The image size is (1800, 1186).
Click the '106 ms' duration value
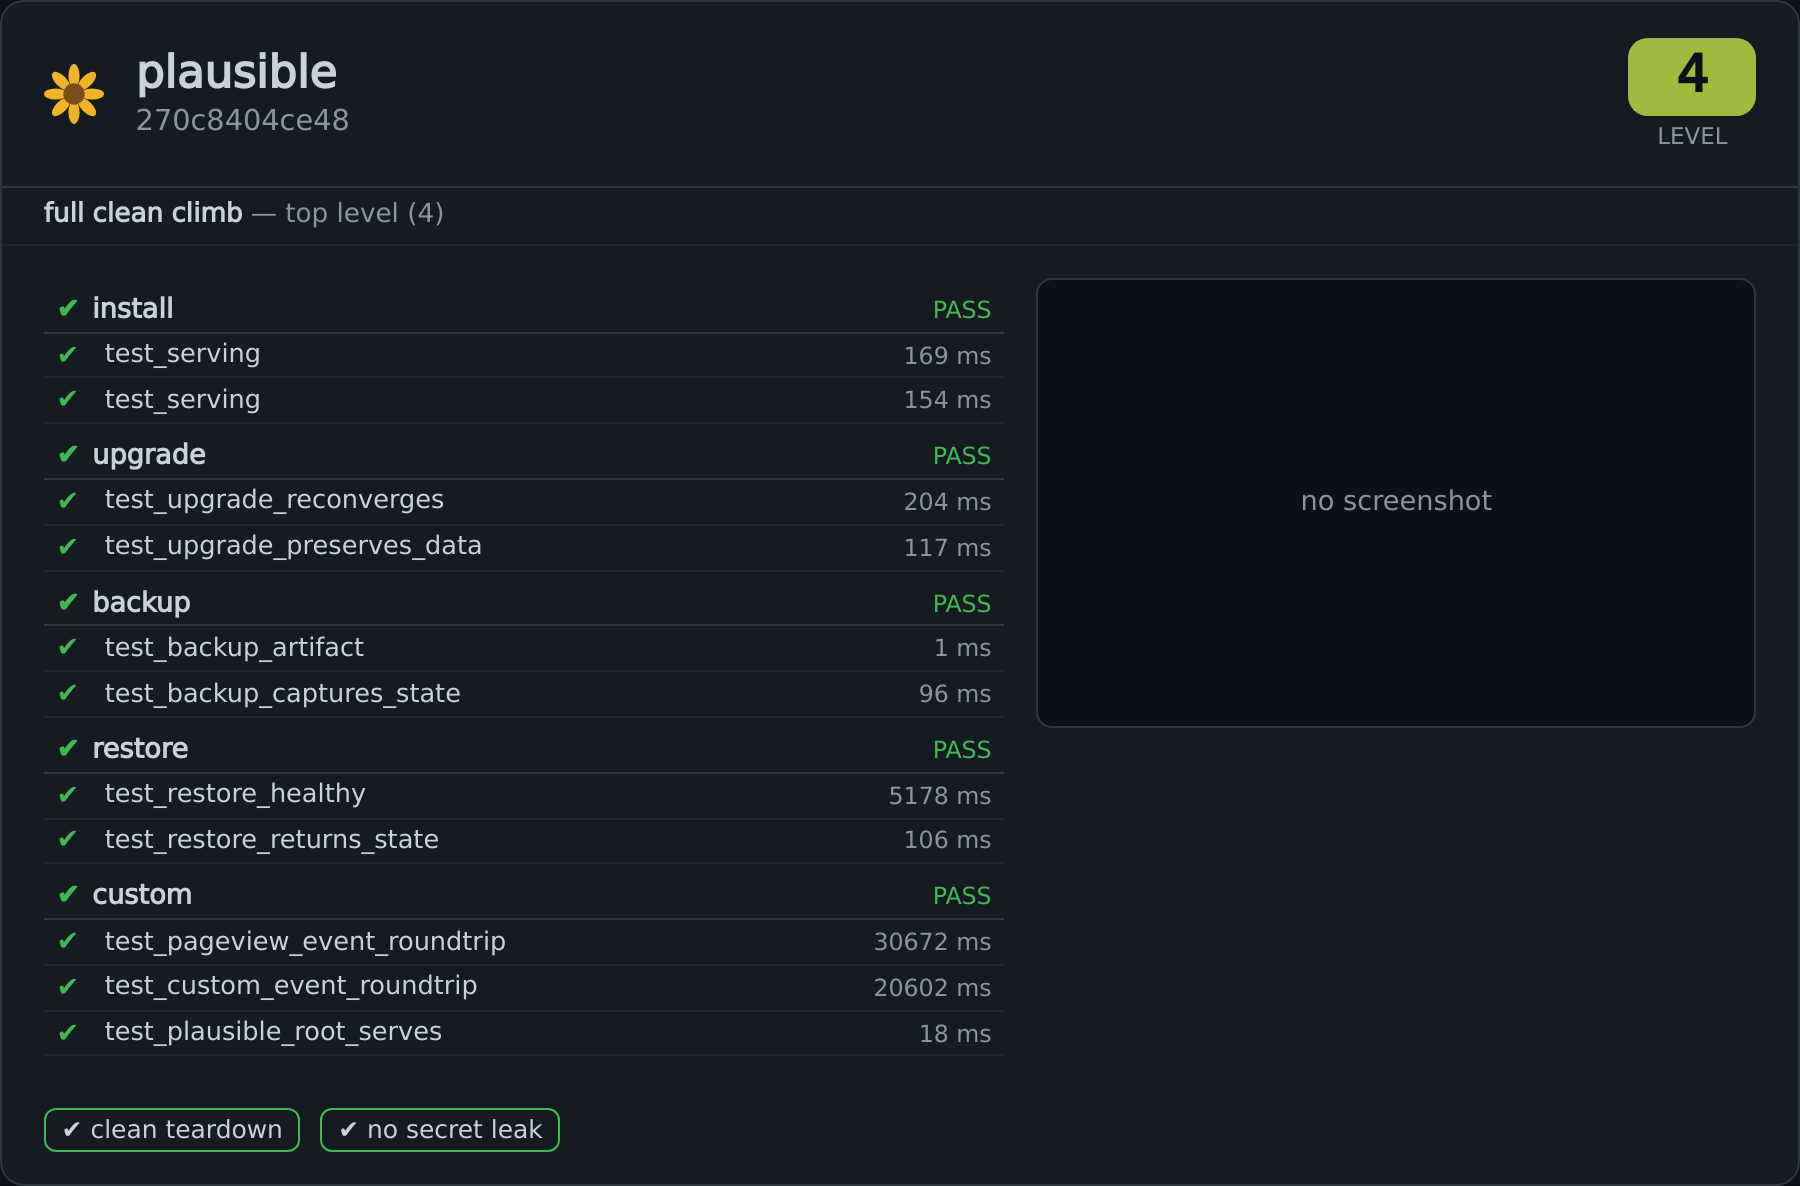pyautogui.click(x=947, y=840)
